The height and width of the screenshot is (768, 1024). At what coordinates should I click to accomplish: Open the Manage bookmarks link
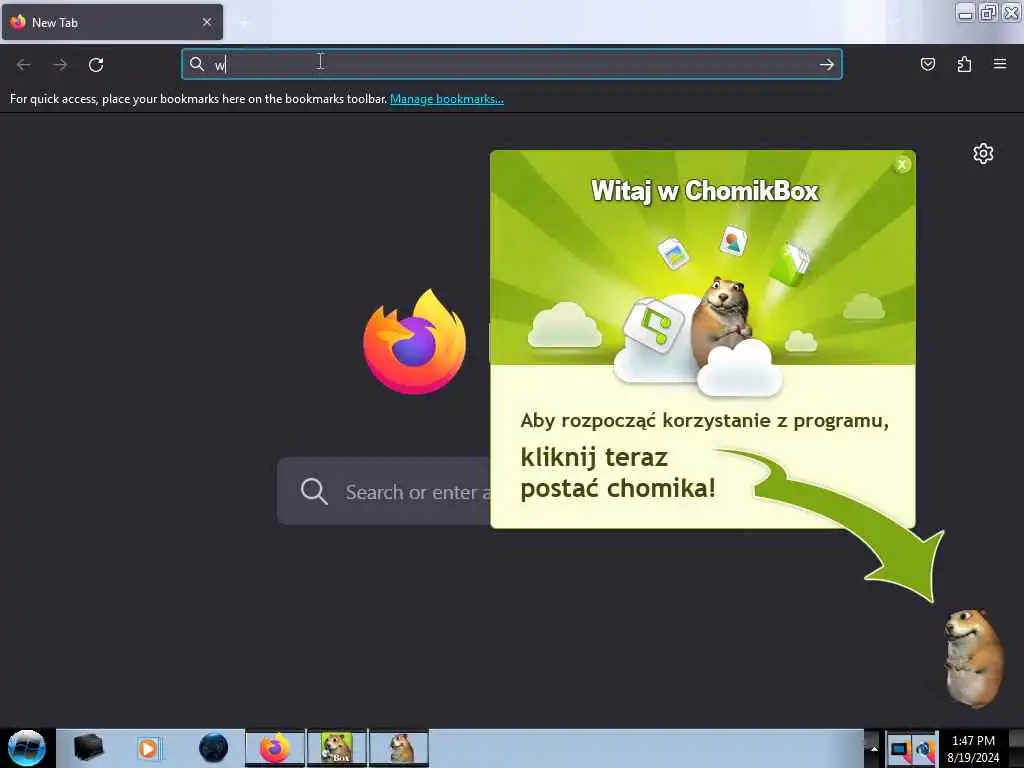[447, 99]
